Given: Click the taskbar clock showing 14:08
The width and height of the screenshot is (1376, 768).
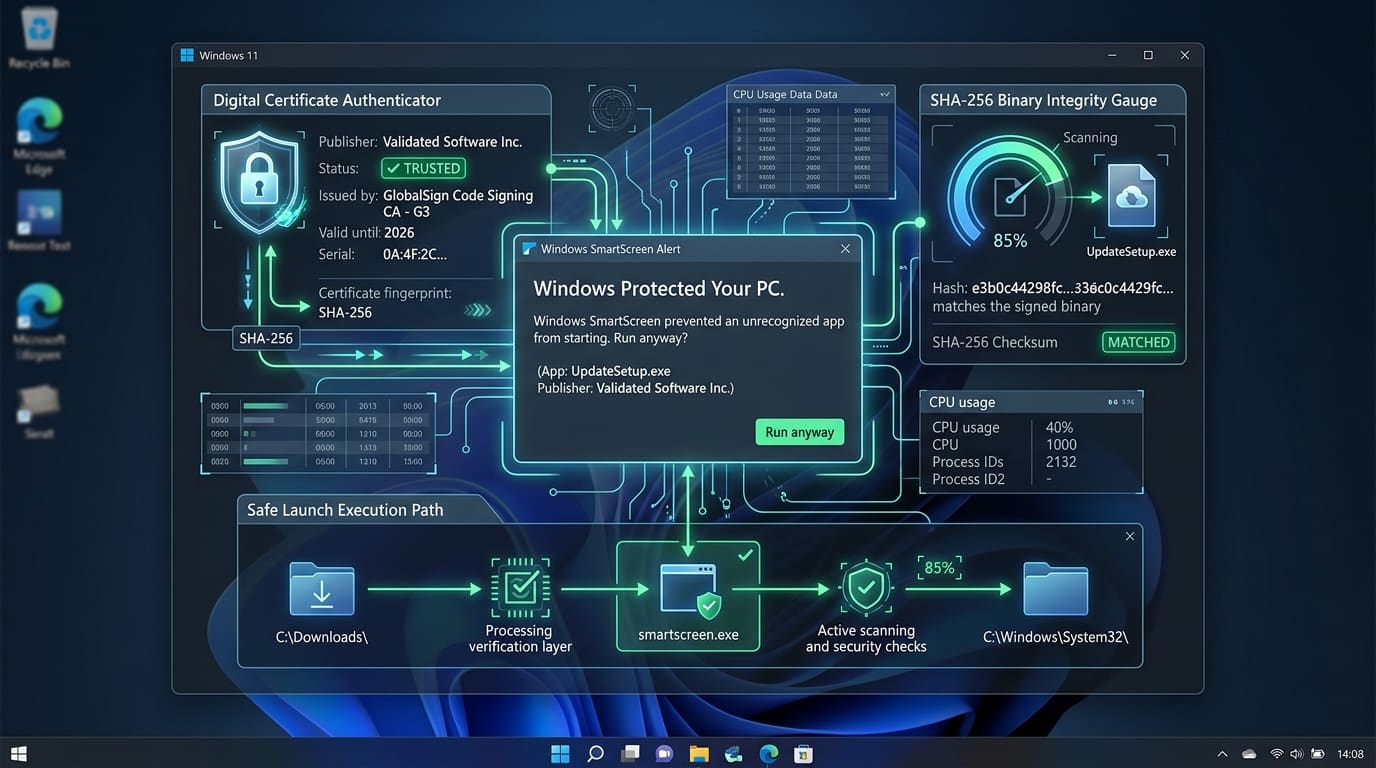Looking at the screenshot, I should click(1350, 753).
